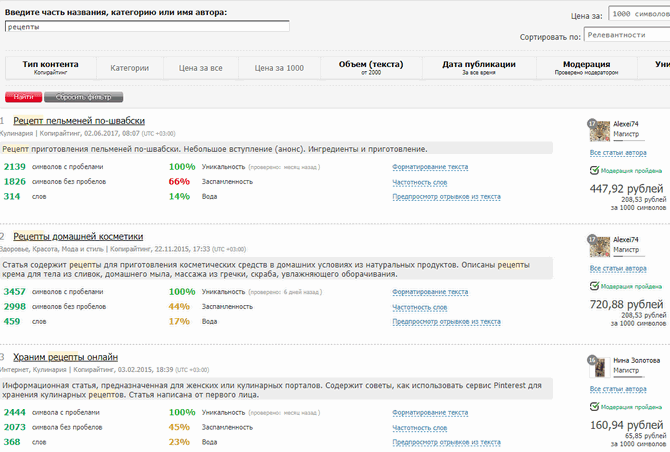
Task: Click the 2139 символов с пробелами value
Action: (15, 167)
